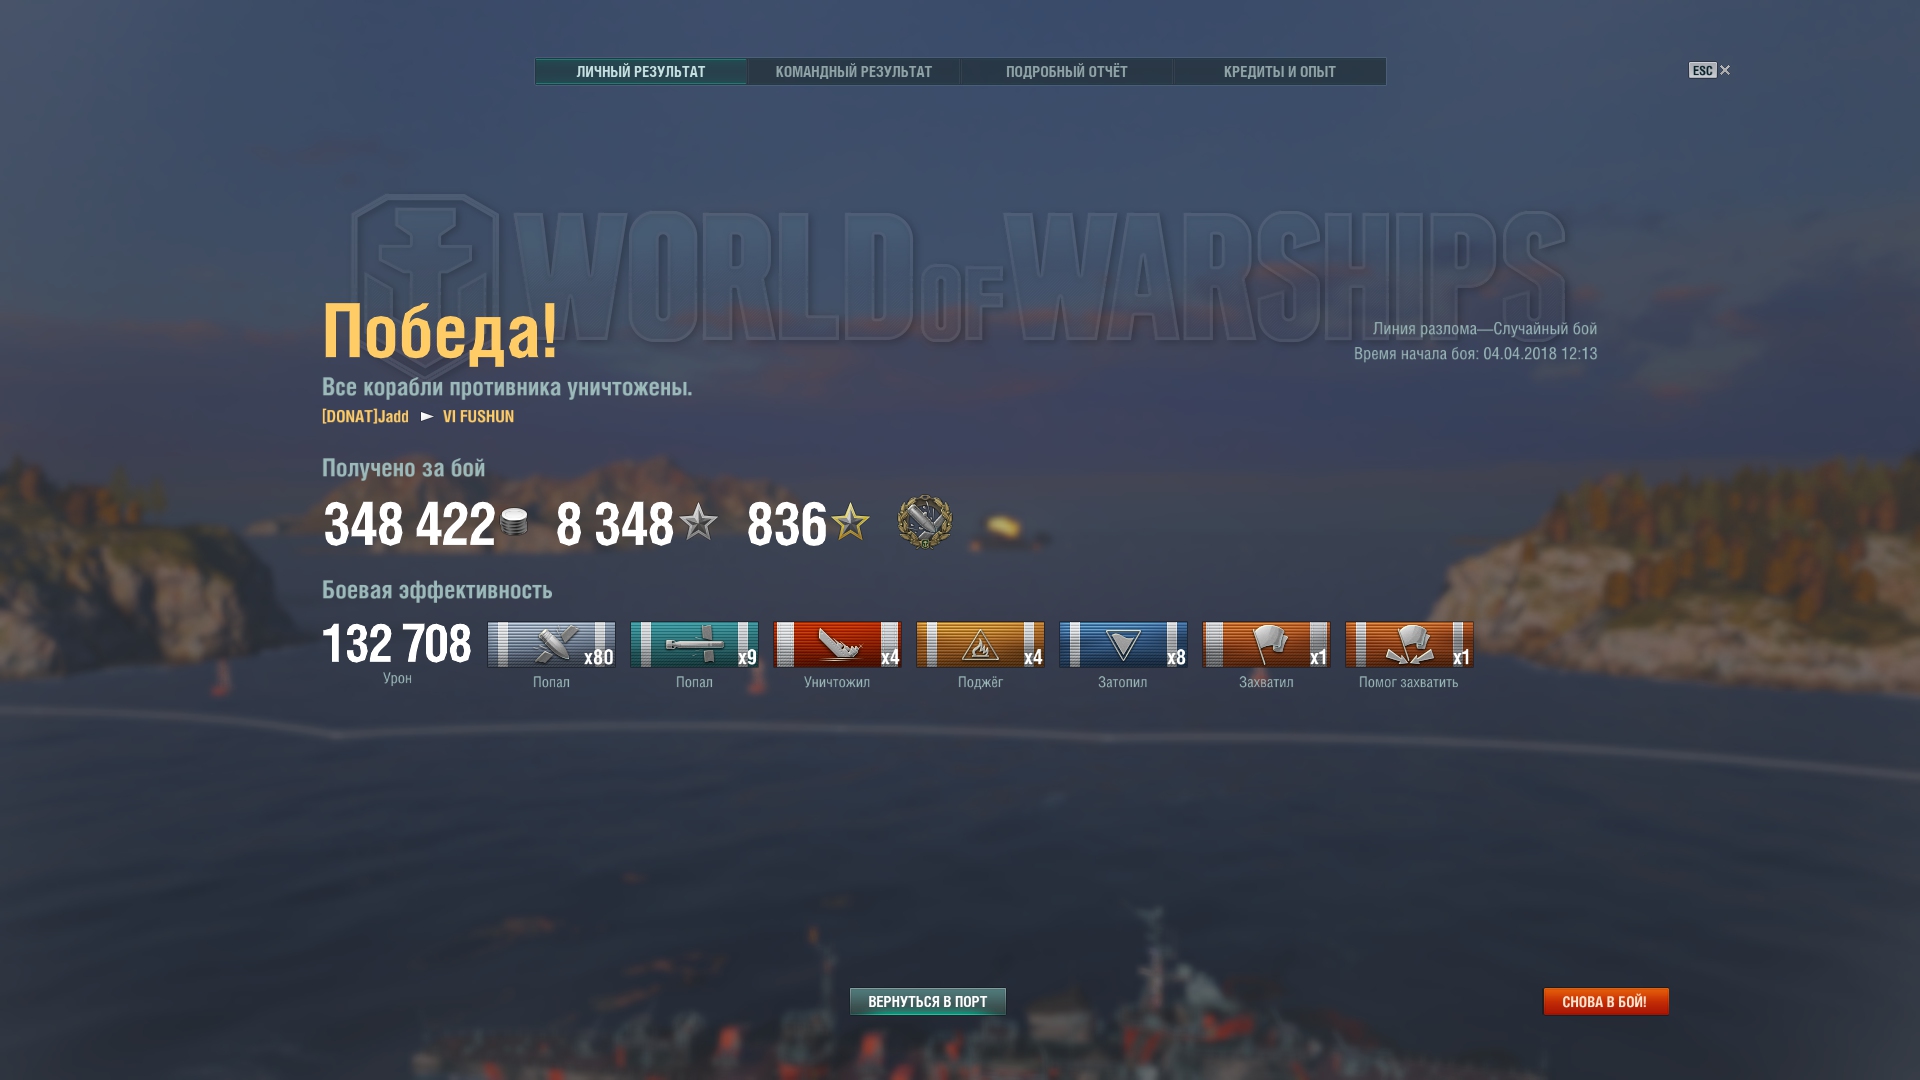
Task: Click the flooding ribbon Затопил
Action: (1123, 644)
